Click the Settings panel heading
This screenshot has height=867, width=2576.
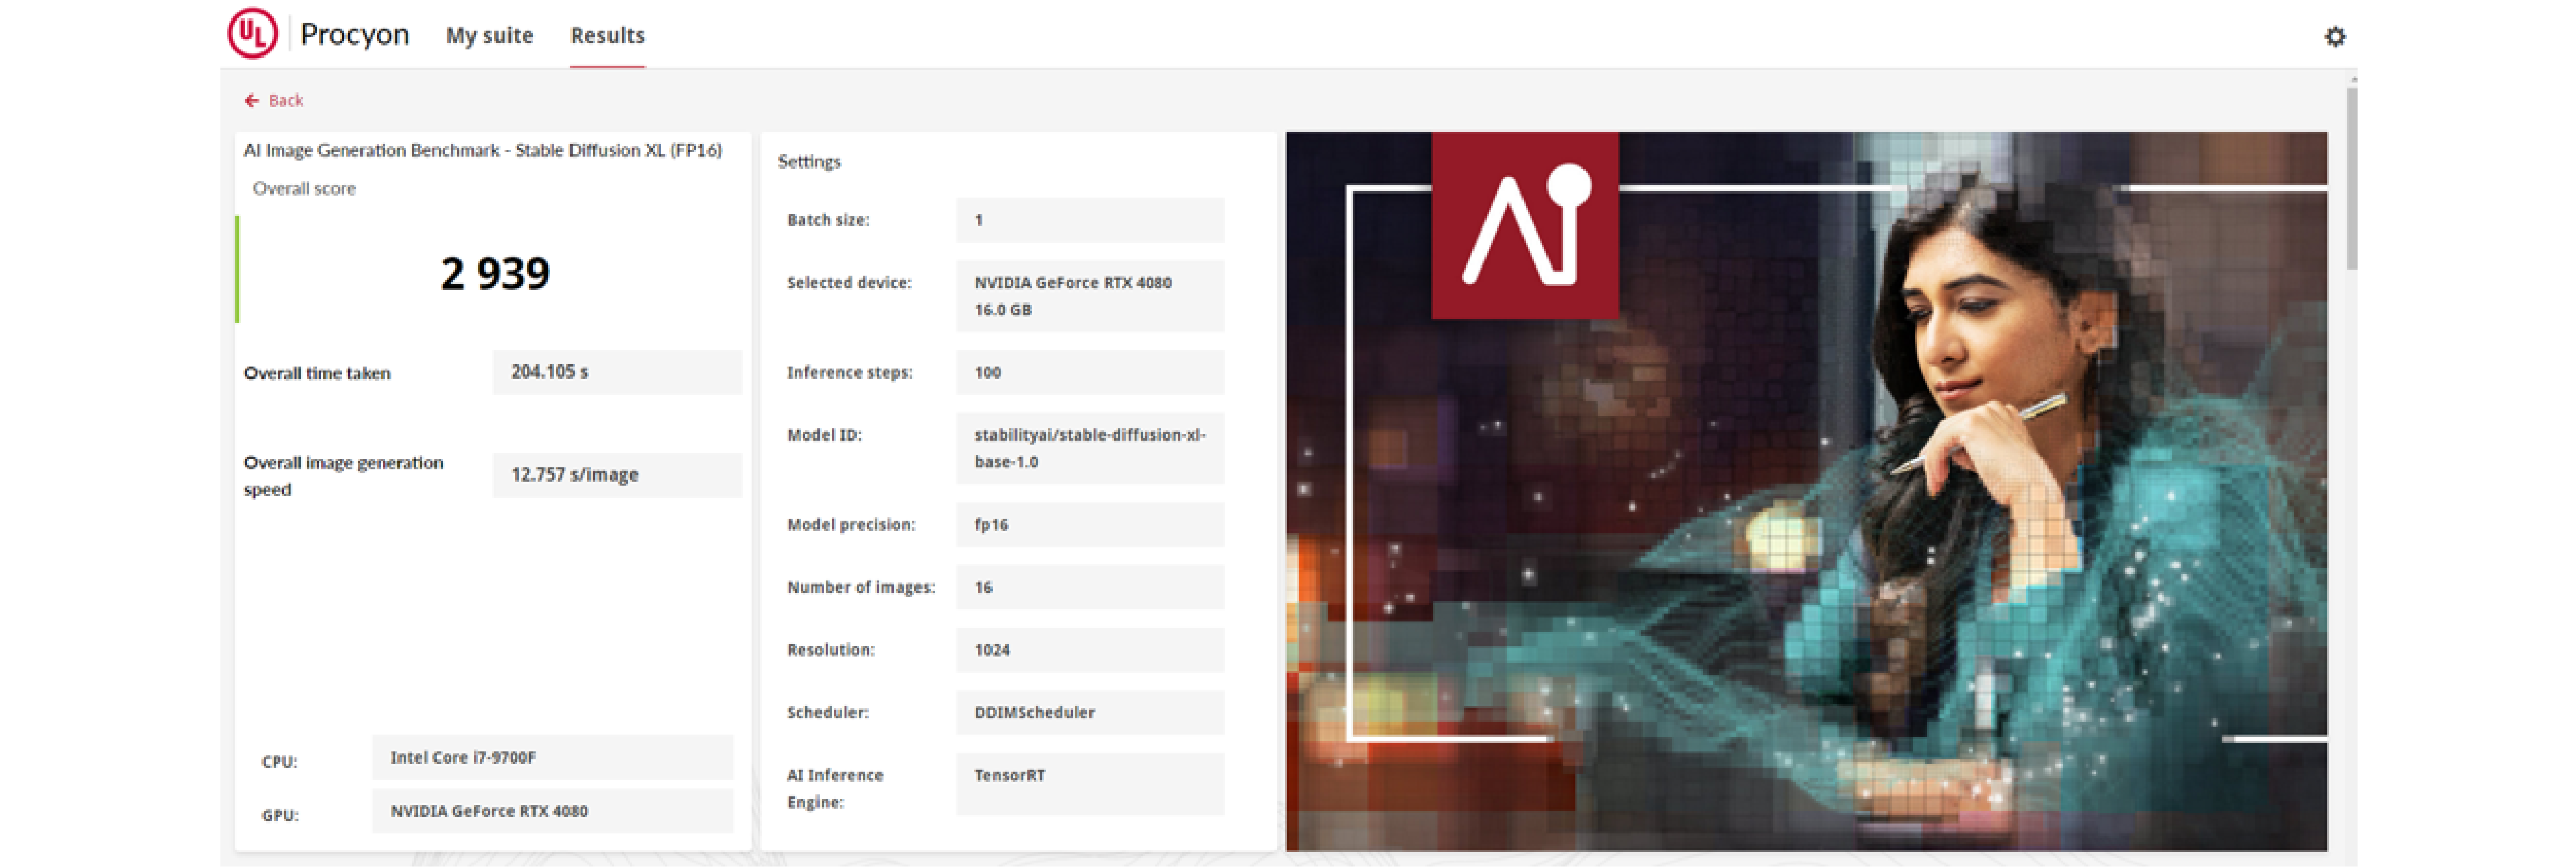point(809,162)
